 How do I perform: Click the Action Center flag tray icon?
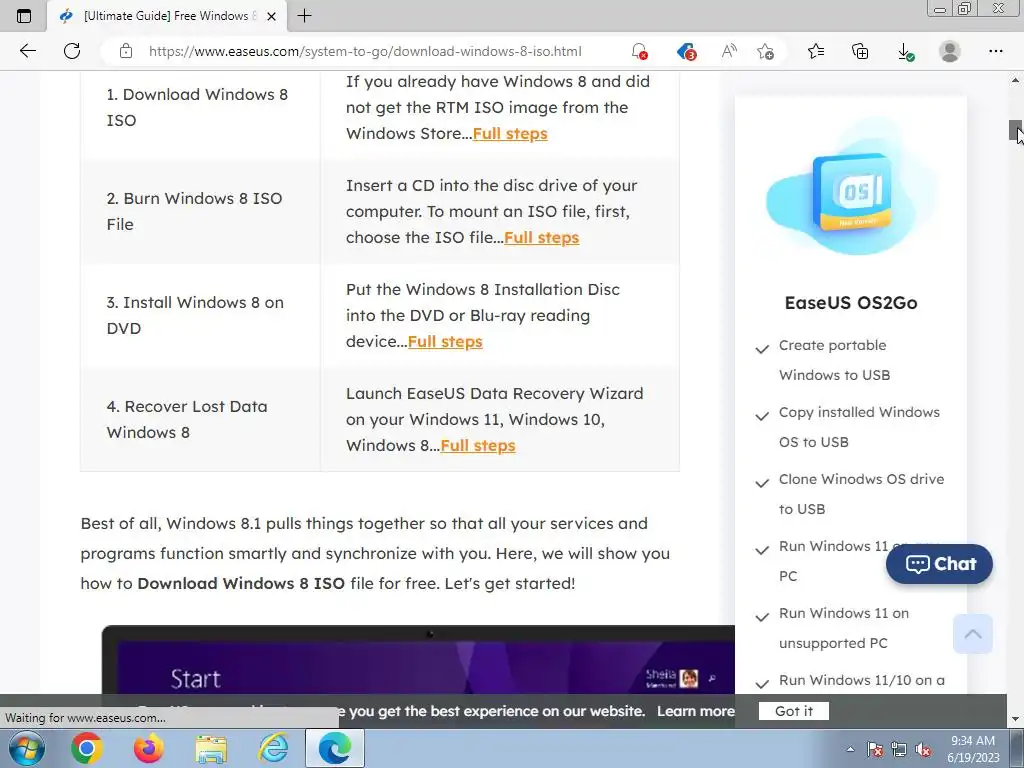(874, 749)
